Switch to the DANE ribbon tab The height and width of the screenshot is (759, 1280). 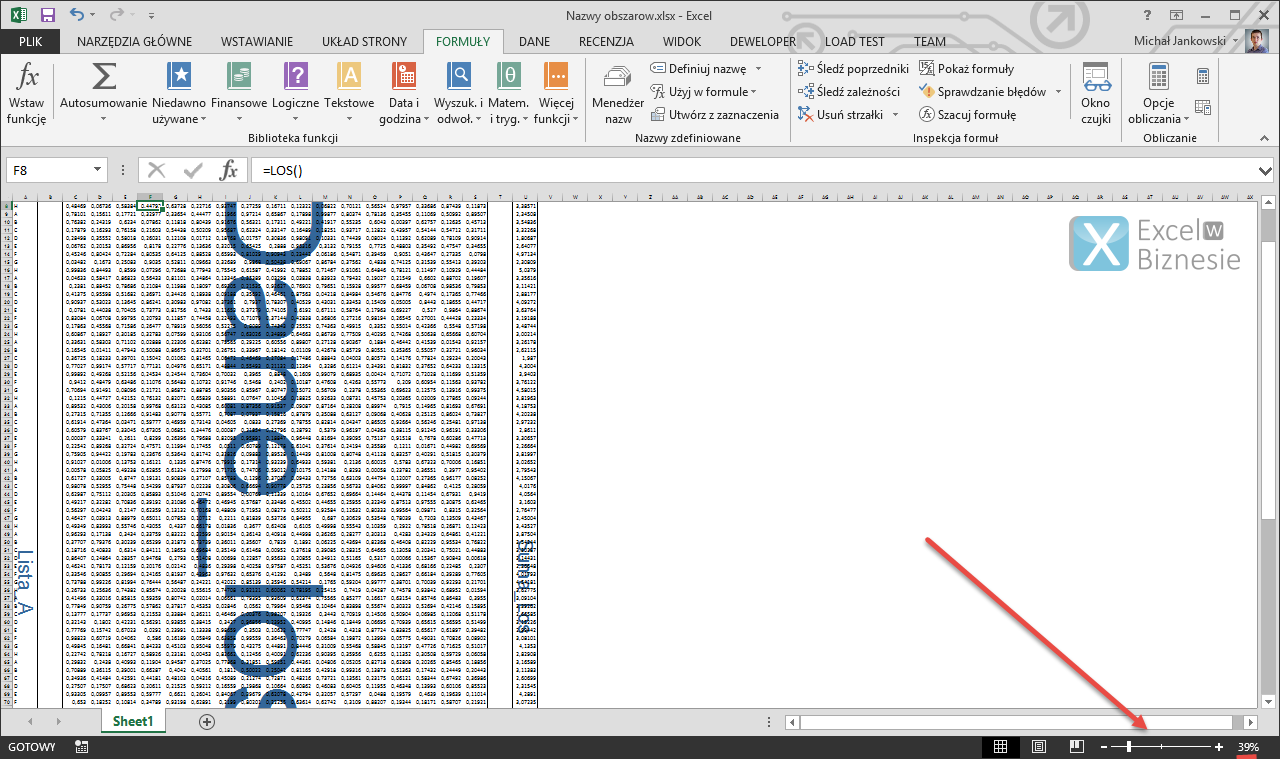point(535,41)
